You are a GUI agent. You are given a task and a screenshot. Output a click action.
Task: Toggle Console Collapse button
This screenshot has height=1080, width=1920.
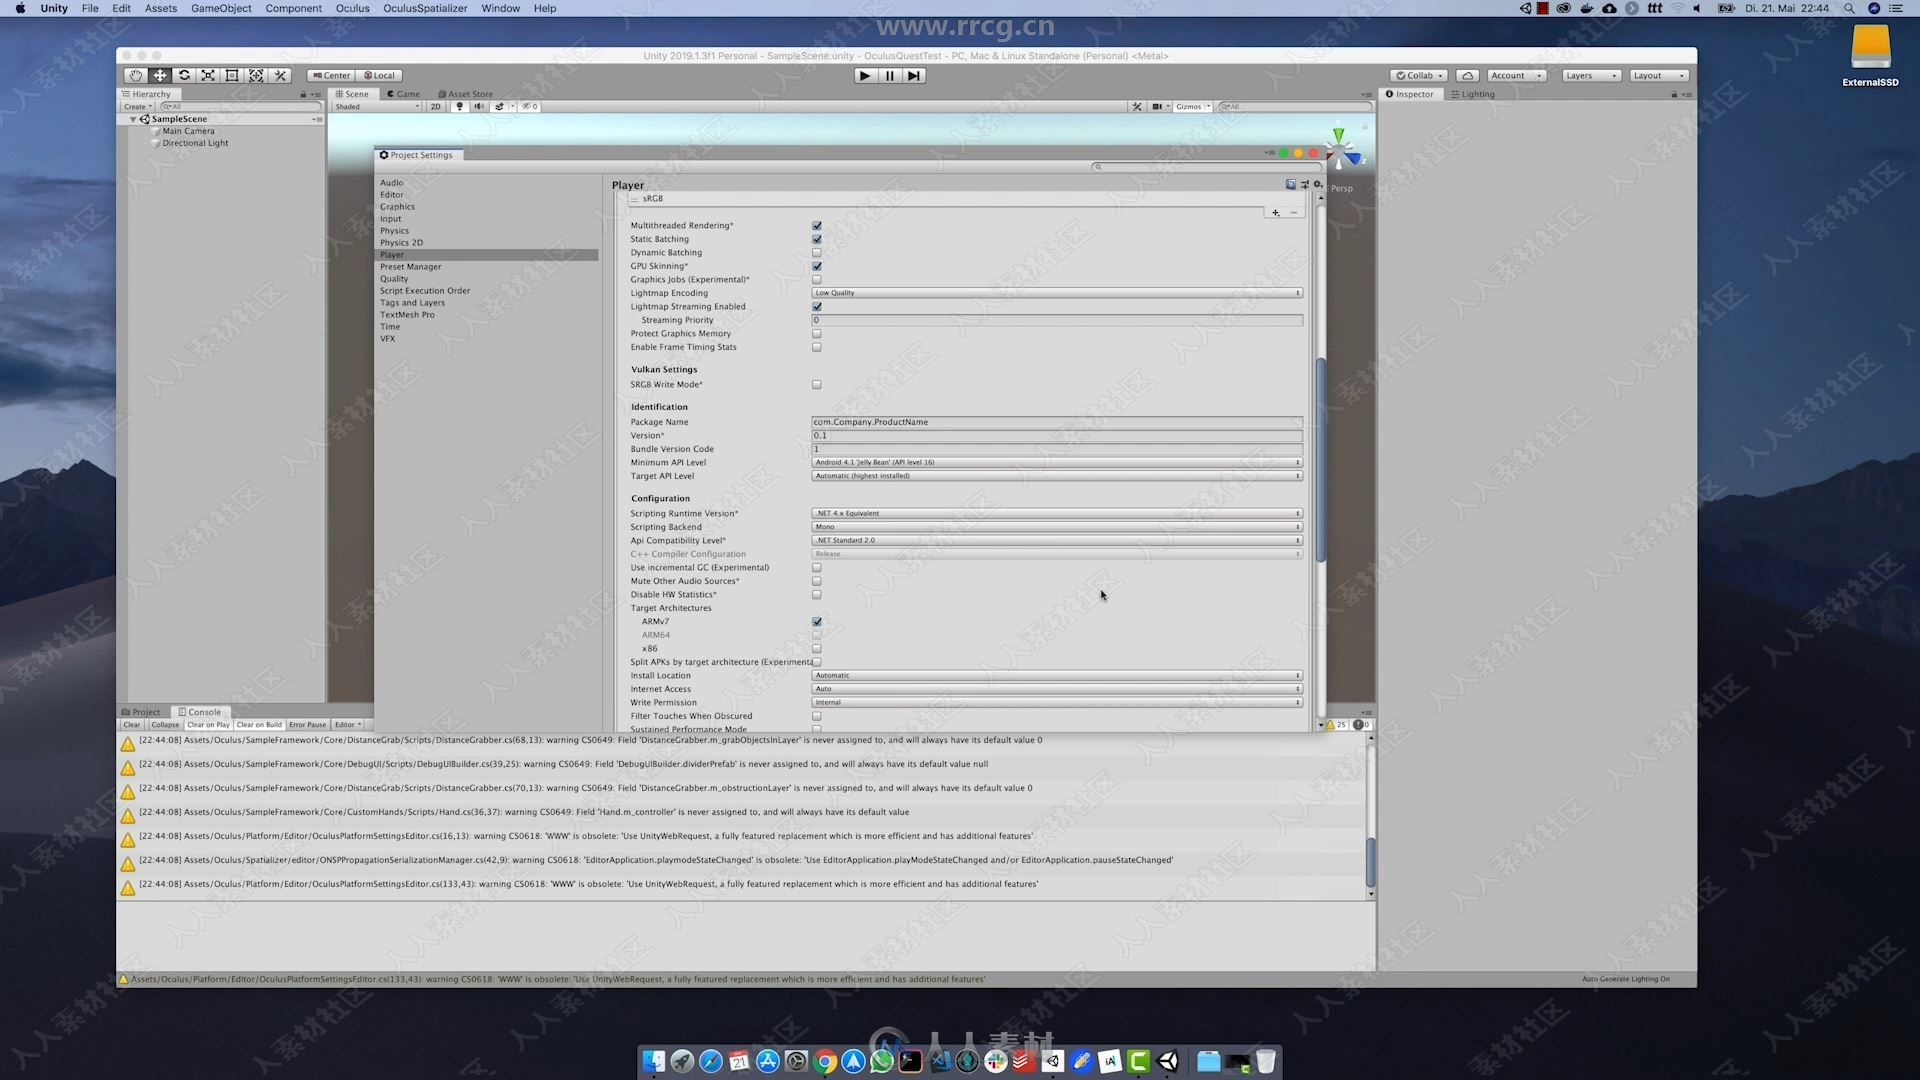pyautogui.click(x=165, y=725)
